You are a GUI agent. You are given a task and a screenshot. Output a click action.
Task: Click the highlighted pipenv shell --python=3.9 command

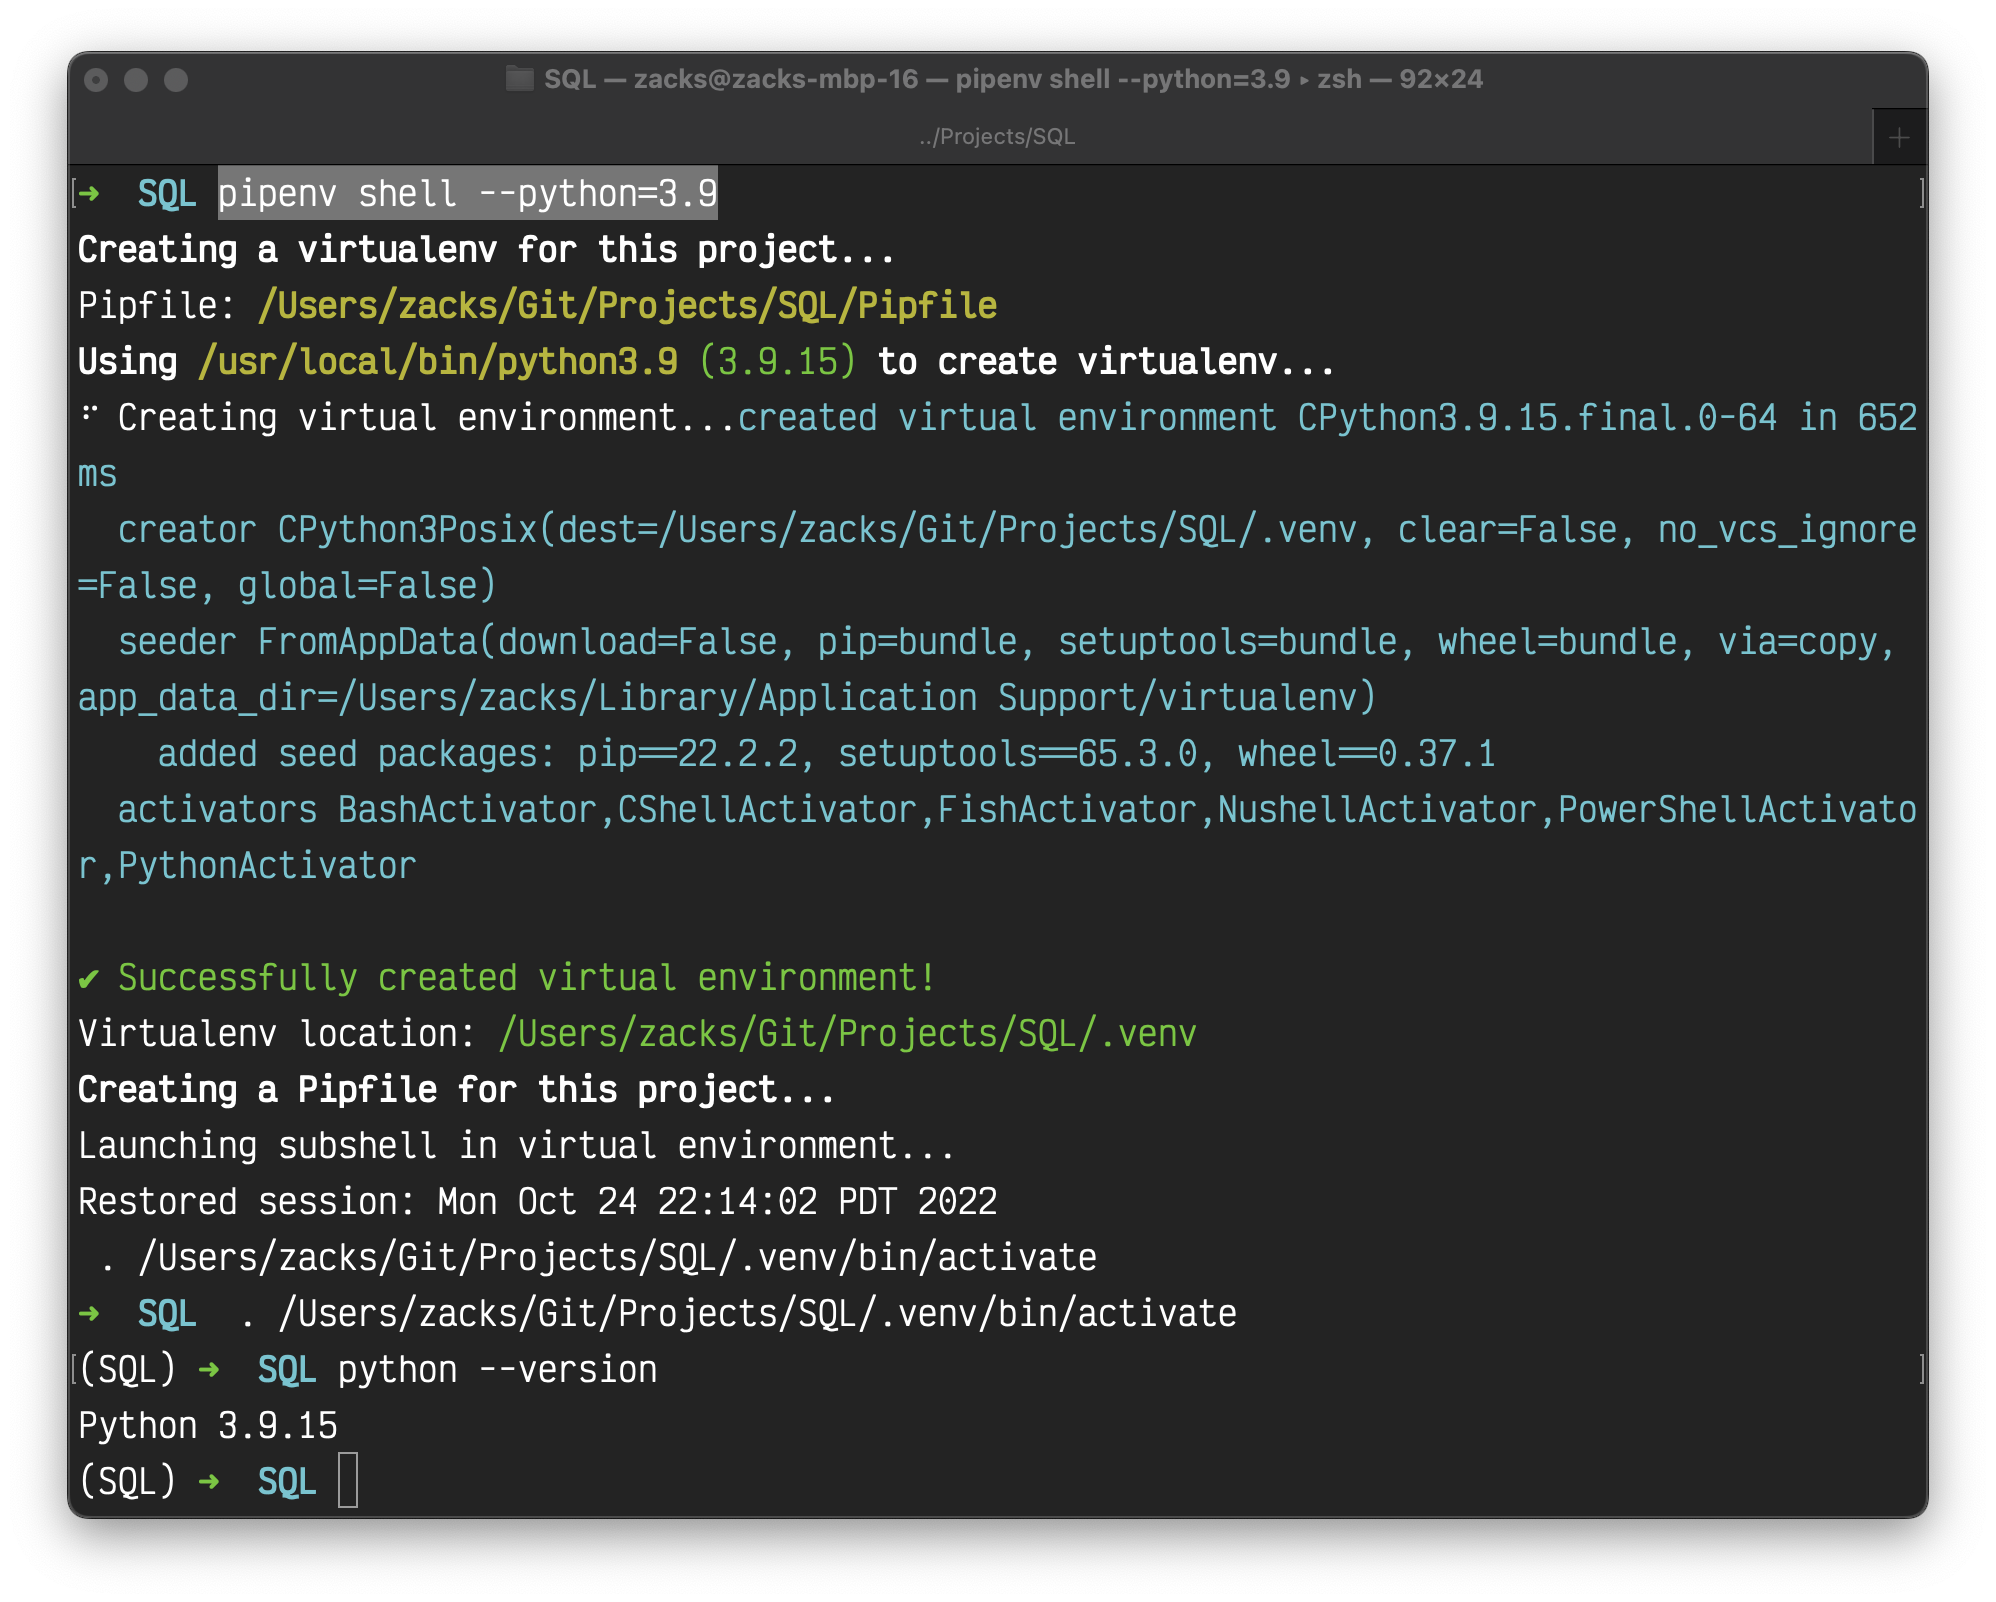click(467, 193)
